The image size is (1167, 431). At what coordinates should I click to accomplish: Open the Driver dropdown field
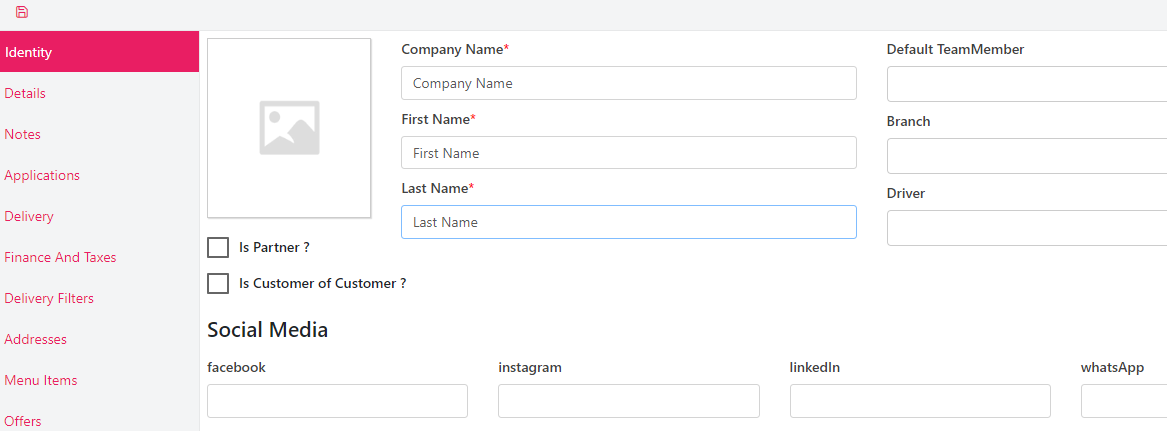pyautogui.click(x=1026, y=228)
